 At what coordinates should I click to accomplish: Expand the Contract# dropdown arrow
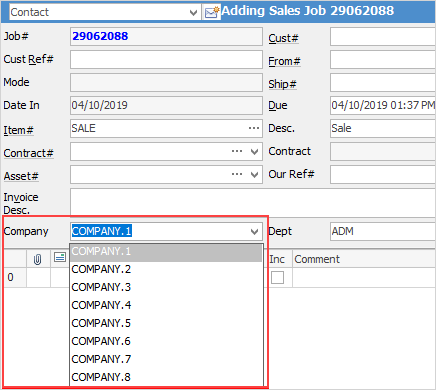coord(254,152)
